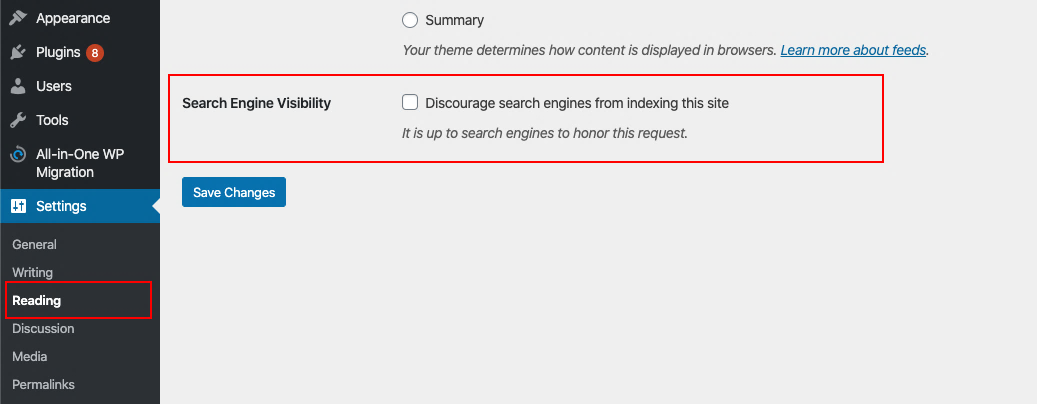Open All-in-One WP Migration menu text
This screenshot has height=404, width=1037.
(x=80, y=163)
